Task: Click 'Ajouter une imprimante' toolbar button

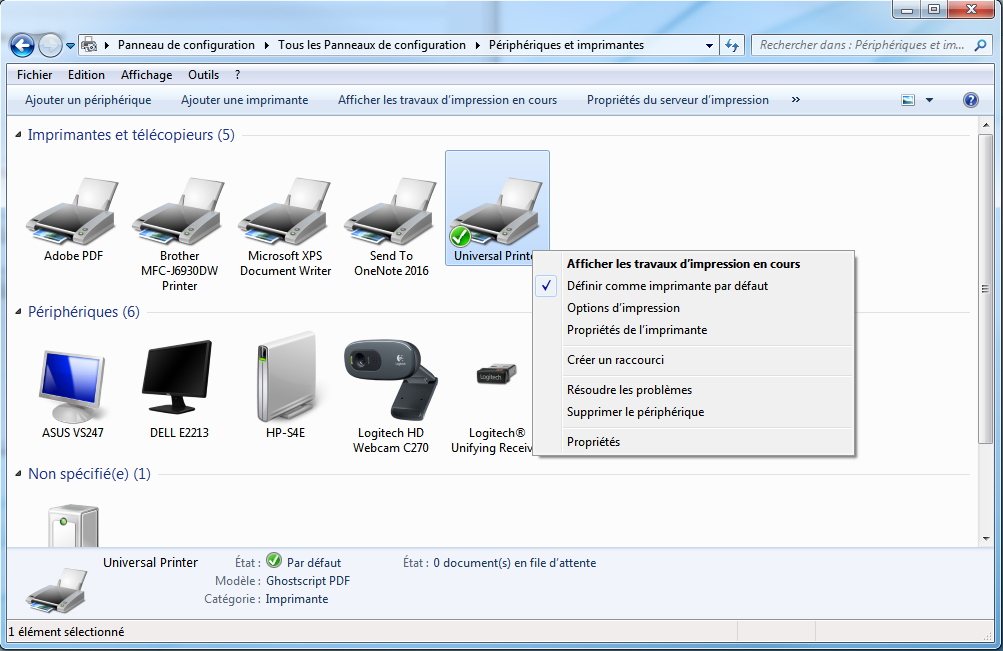Action: [244, 100]
